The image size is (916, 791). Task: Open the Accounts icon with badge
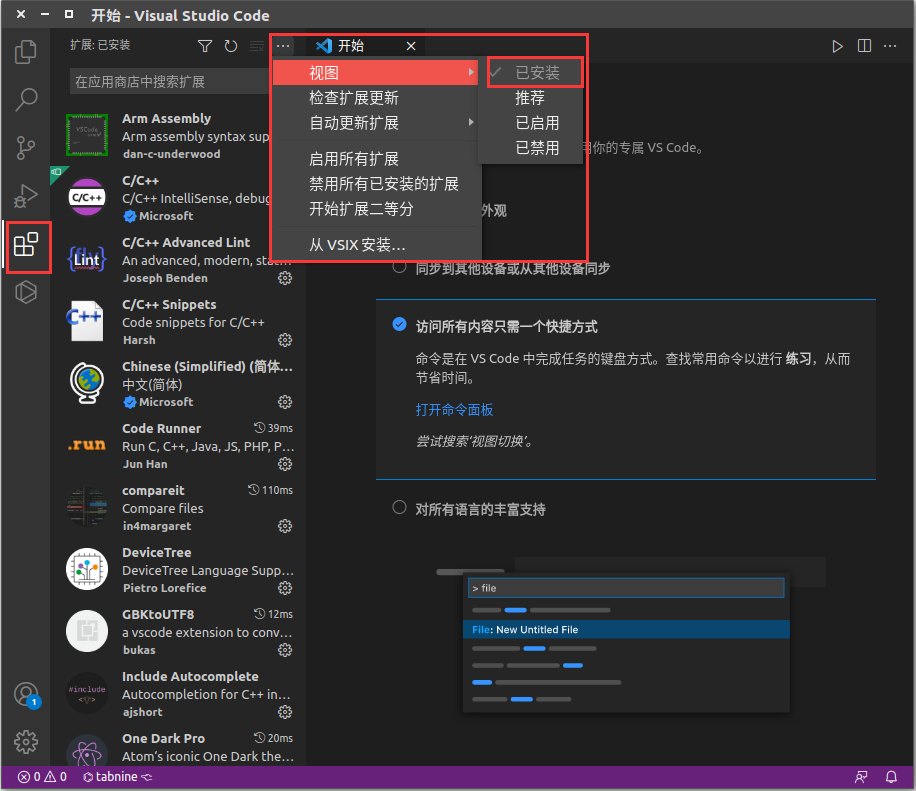[x=27, y=695]
